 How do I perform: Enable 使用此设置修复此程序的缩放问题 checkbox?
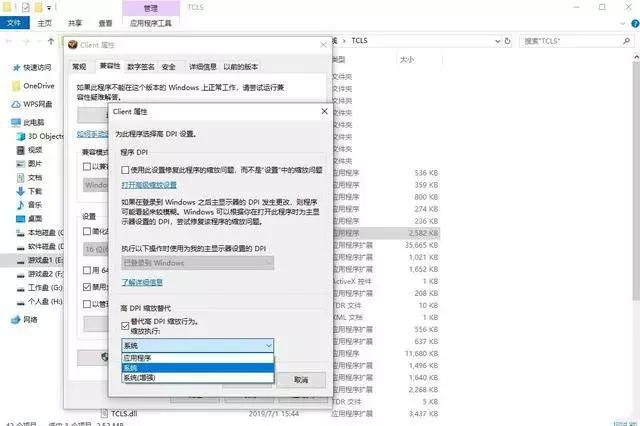(125, 170)
